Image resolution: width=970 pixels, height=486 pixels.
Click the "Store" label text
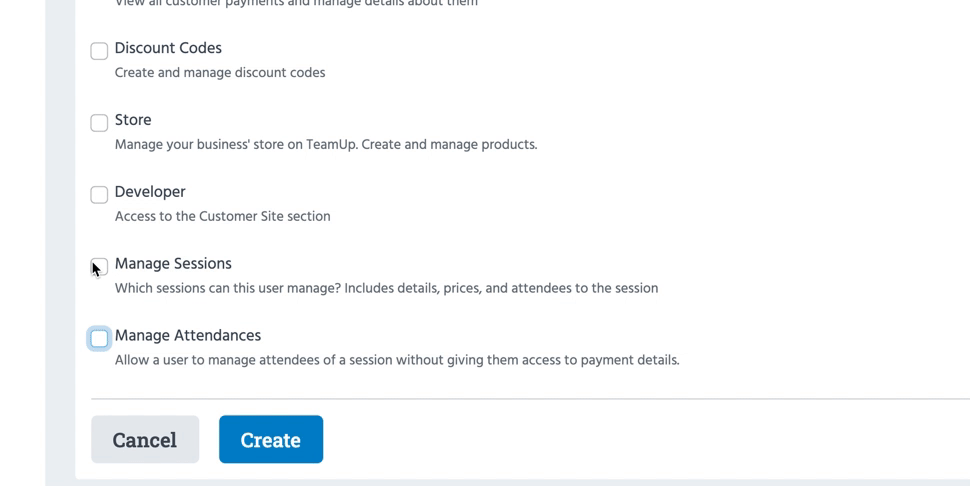(133, 120)
